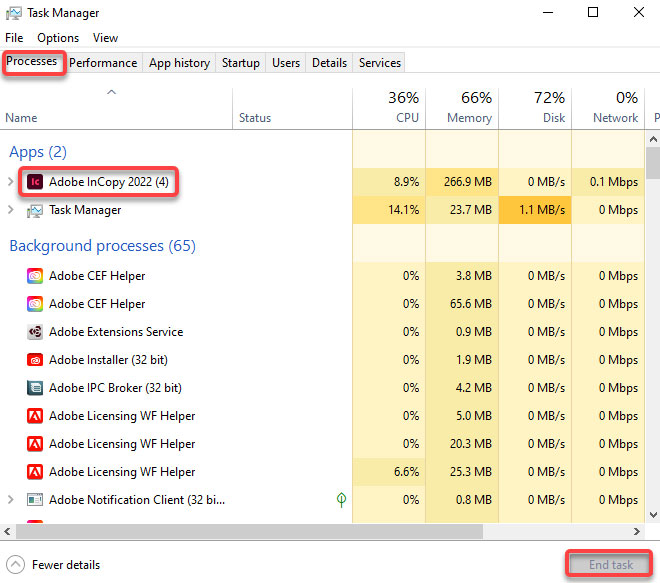The width and height of the screenshot is (660, 583).
Task: Click the 6.6% CPU cell
Action: [x=389, y=472]
